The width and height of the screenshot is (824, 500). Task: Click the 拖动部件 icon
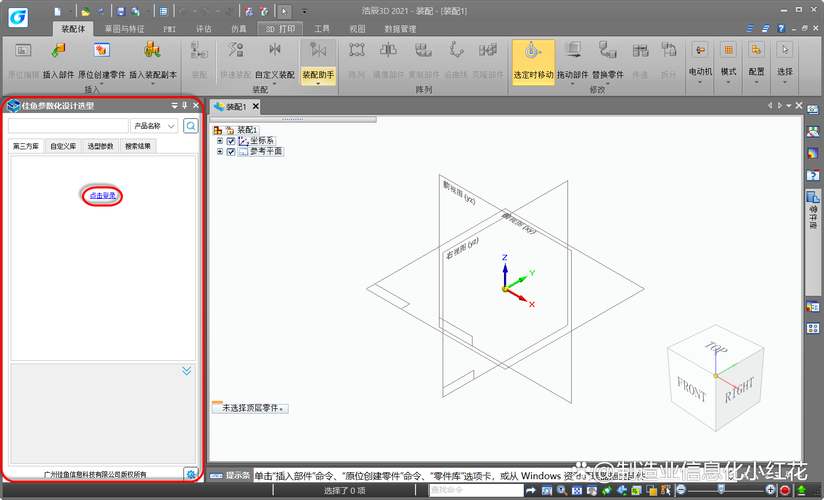click(572, 50)
